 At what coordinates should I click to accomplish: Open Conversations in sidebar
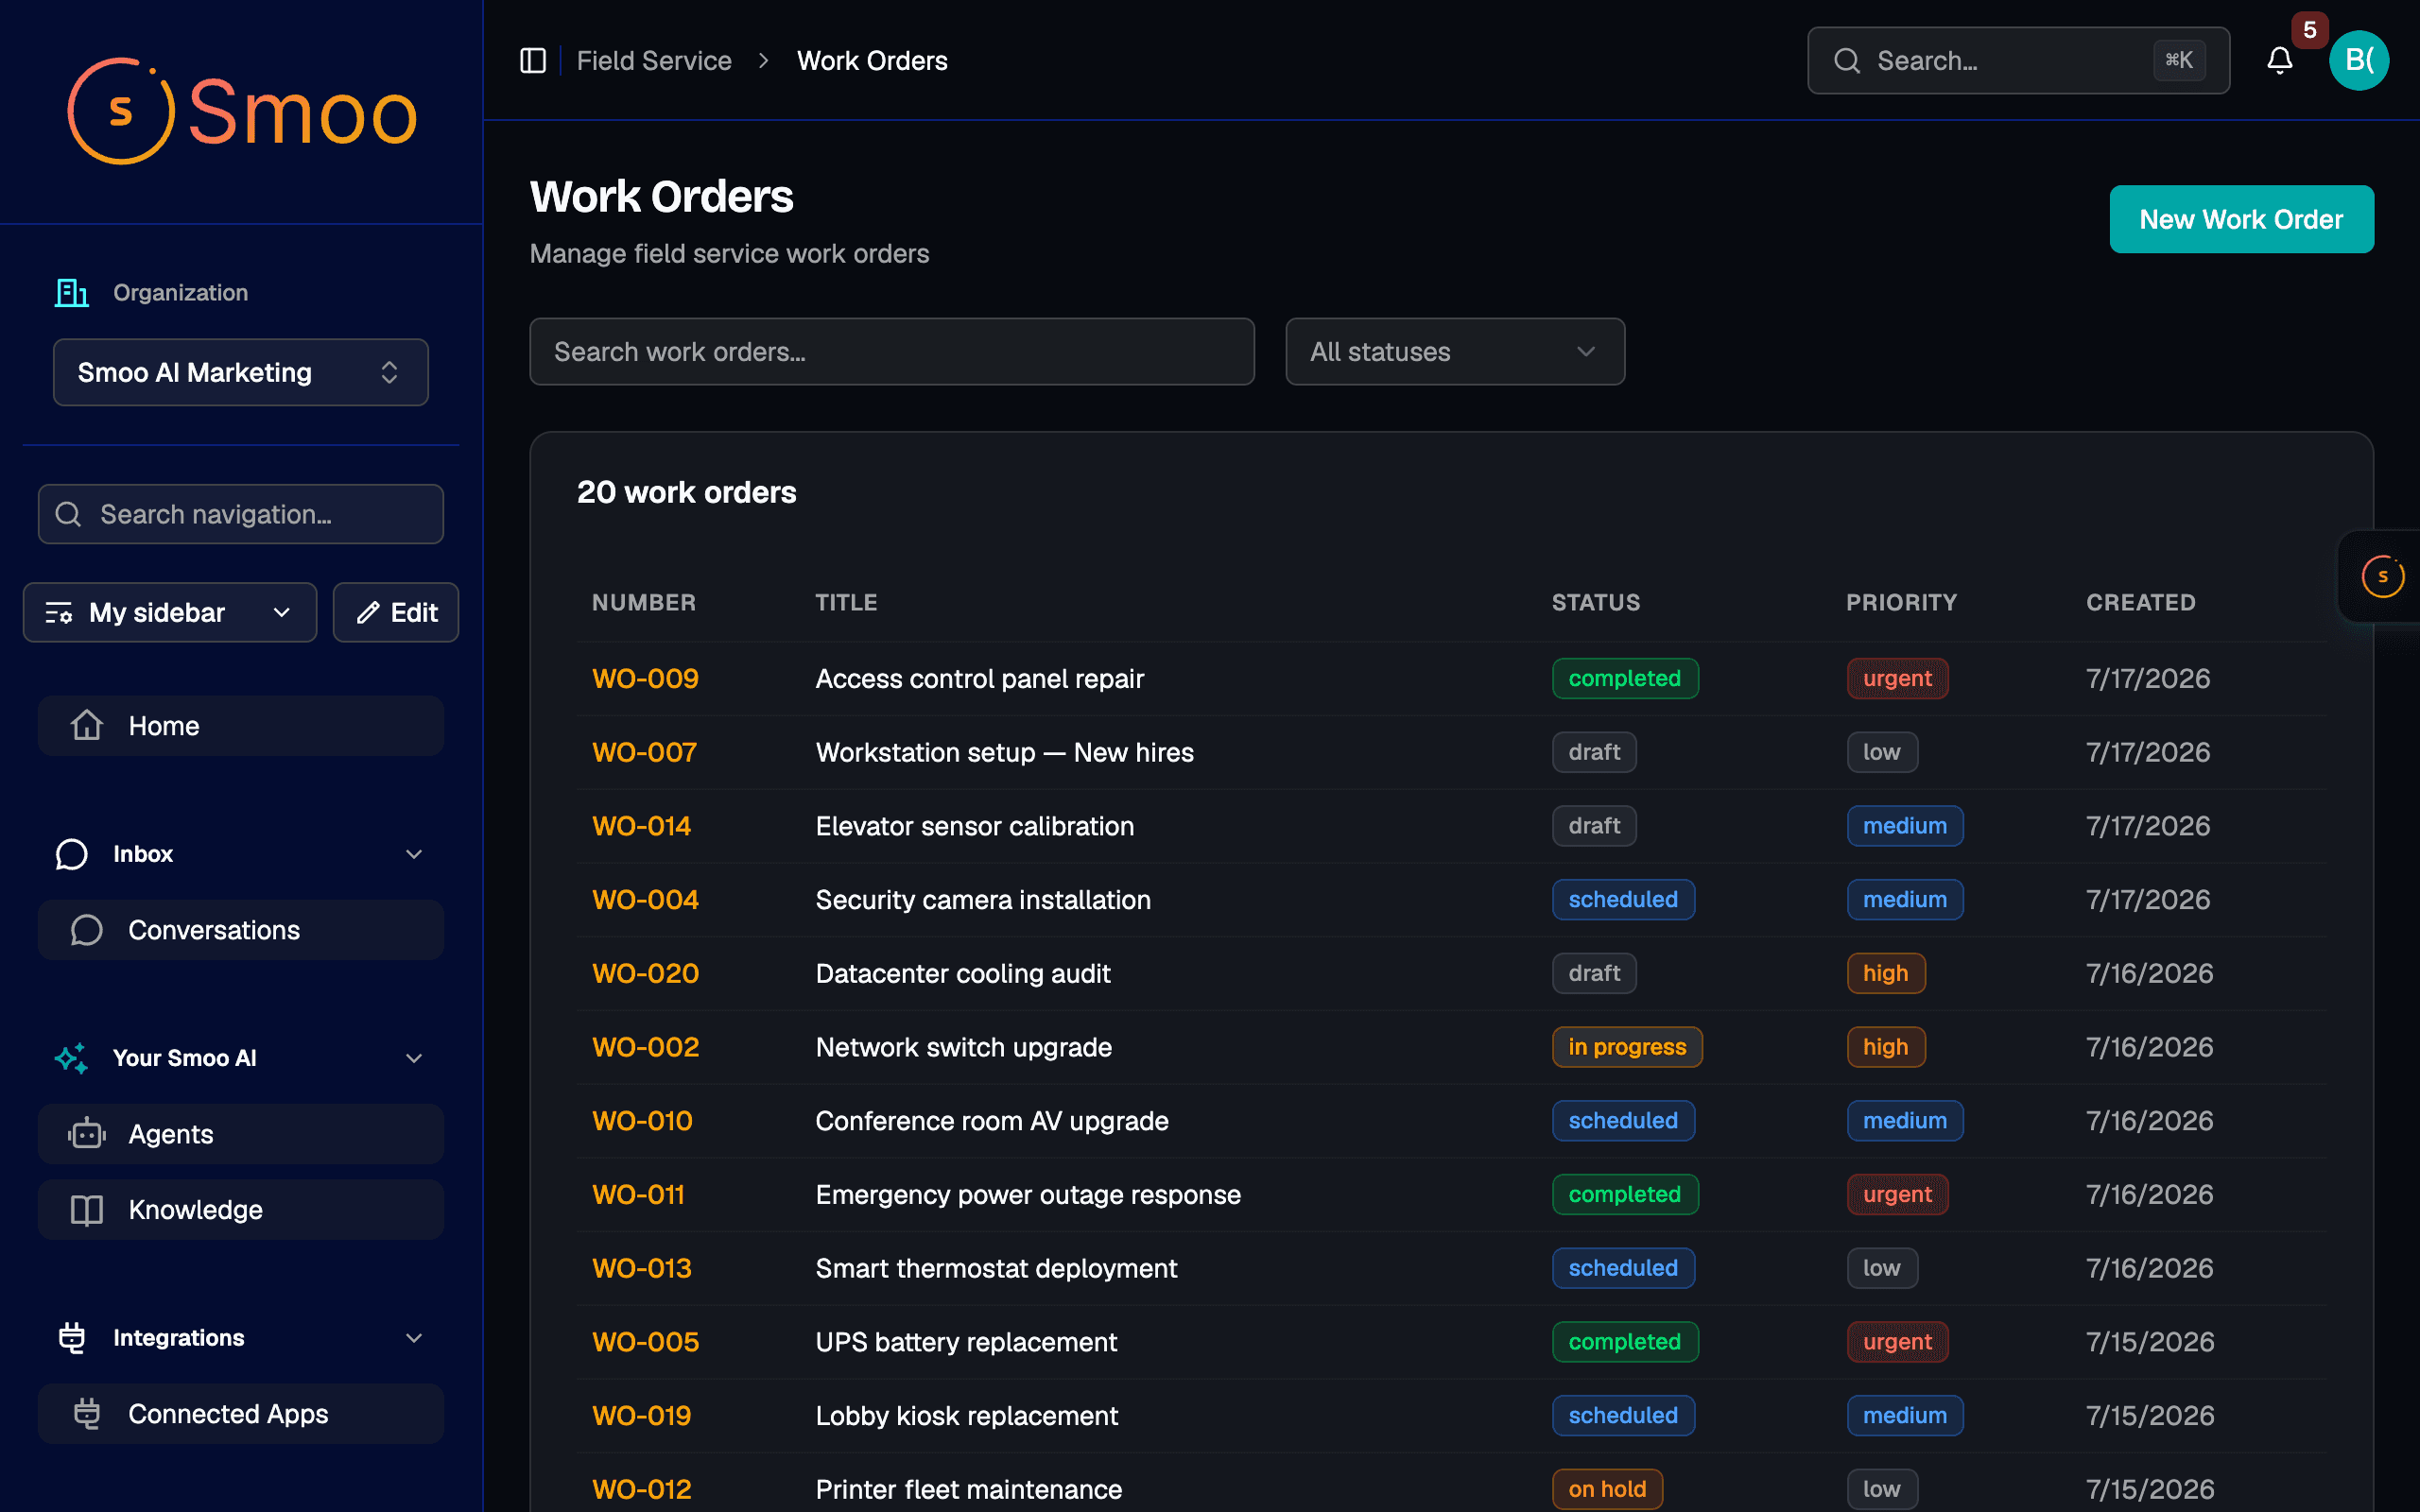[x=241, y=930]
